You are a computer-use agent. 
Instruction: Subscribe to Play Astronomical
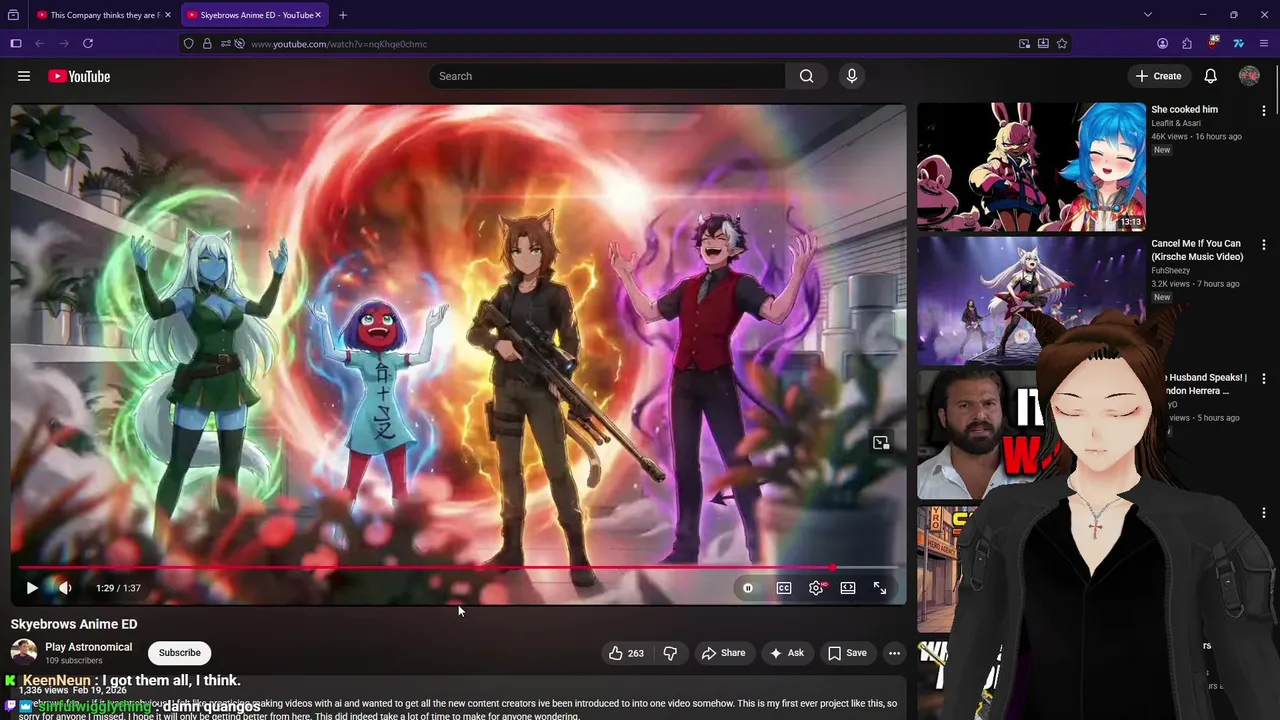[x=180, y=653]
